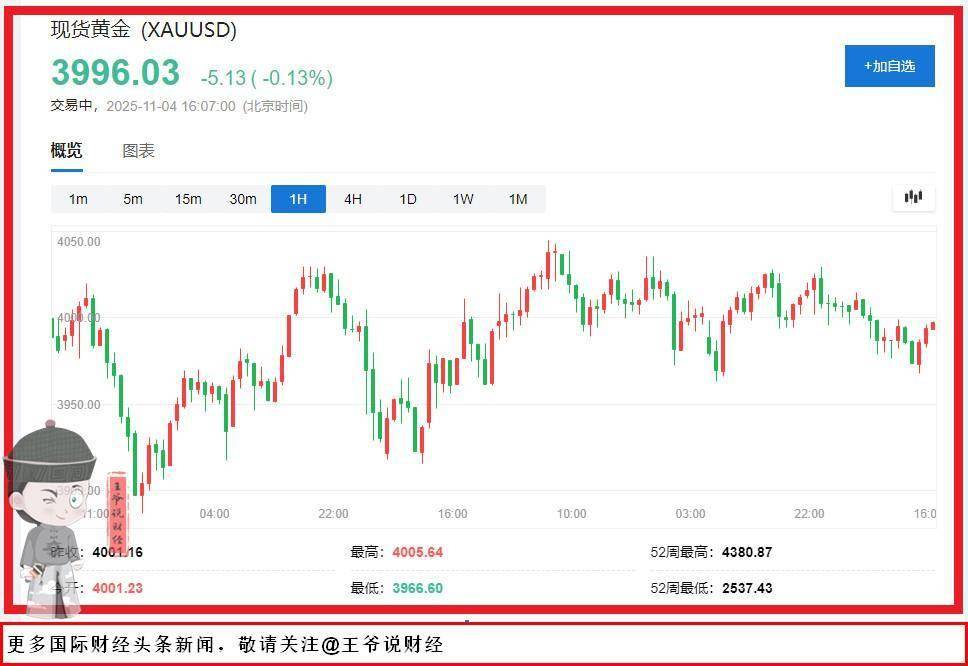Select the 1H timeframe
This screenshot has width=968, height=666.
298,199
